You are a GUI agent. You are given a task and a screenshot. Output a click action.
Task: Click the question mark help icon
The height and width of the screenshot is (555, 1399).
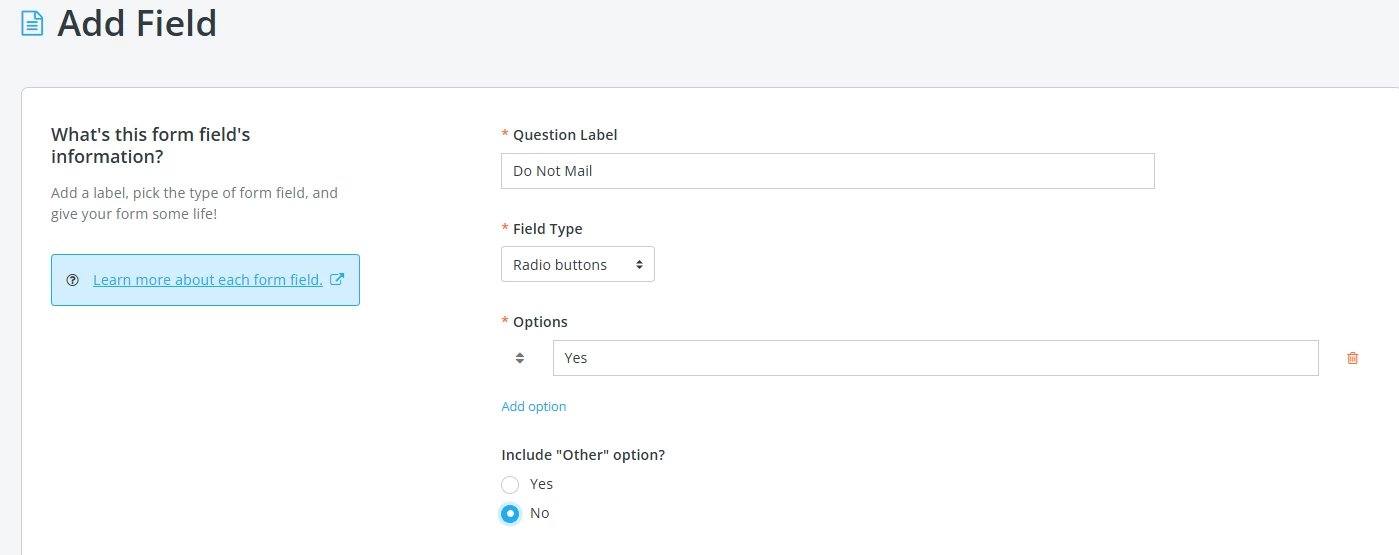point(72,280)
